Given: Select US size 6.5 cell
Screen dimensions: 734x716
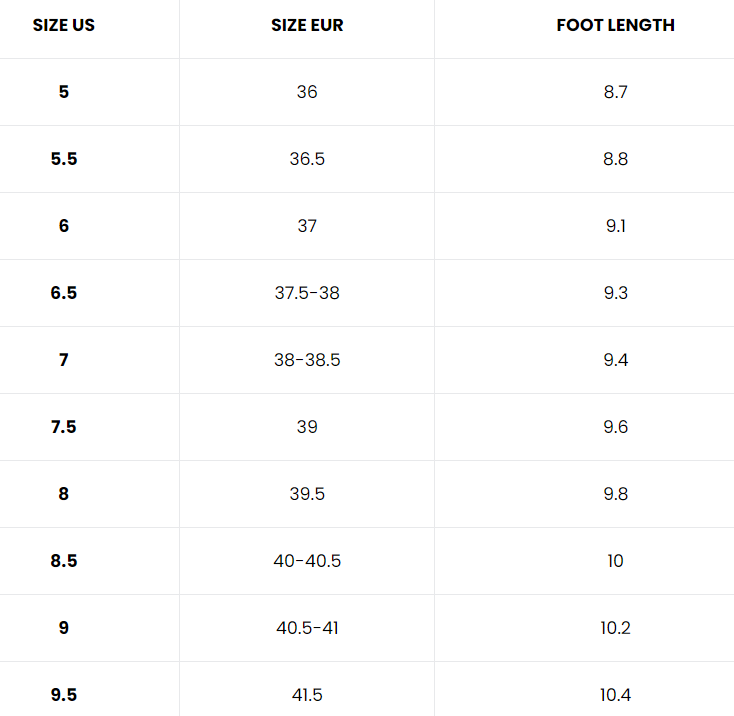Looking at the screenshot, I should [64, 293].
